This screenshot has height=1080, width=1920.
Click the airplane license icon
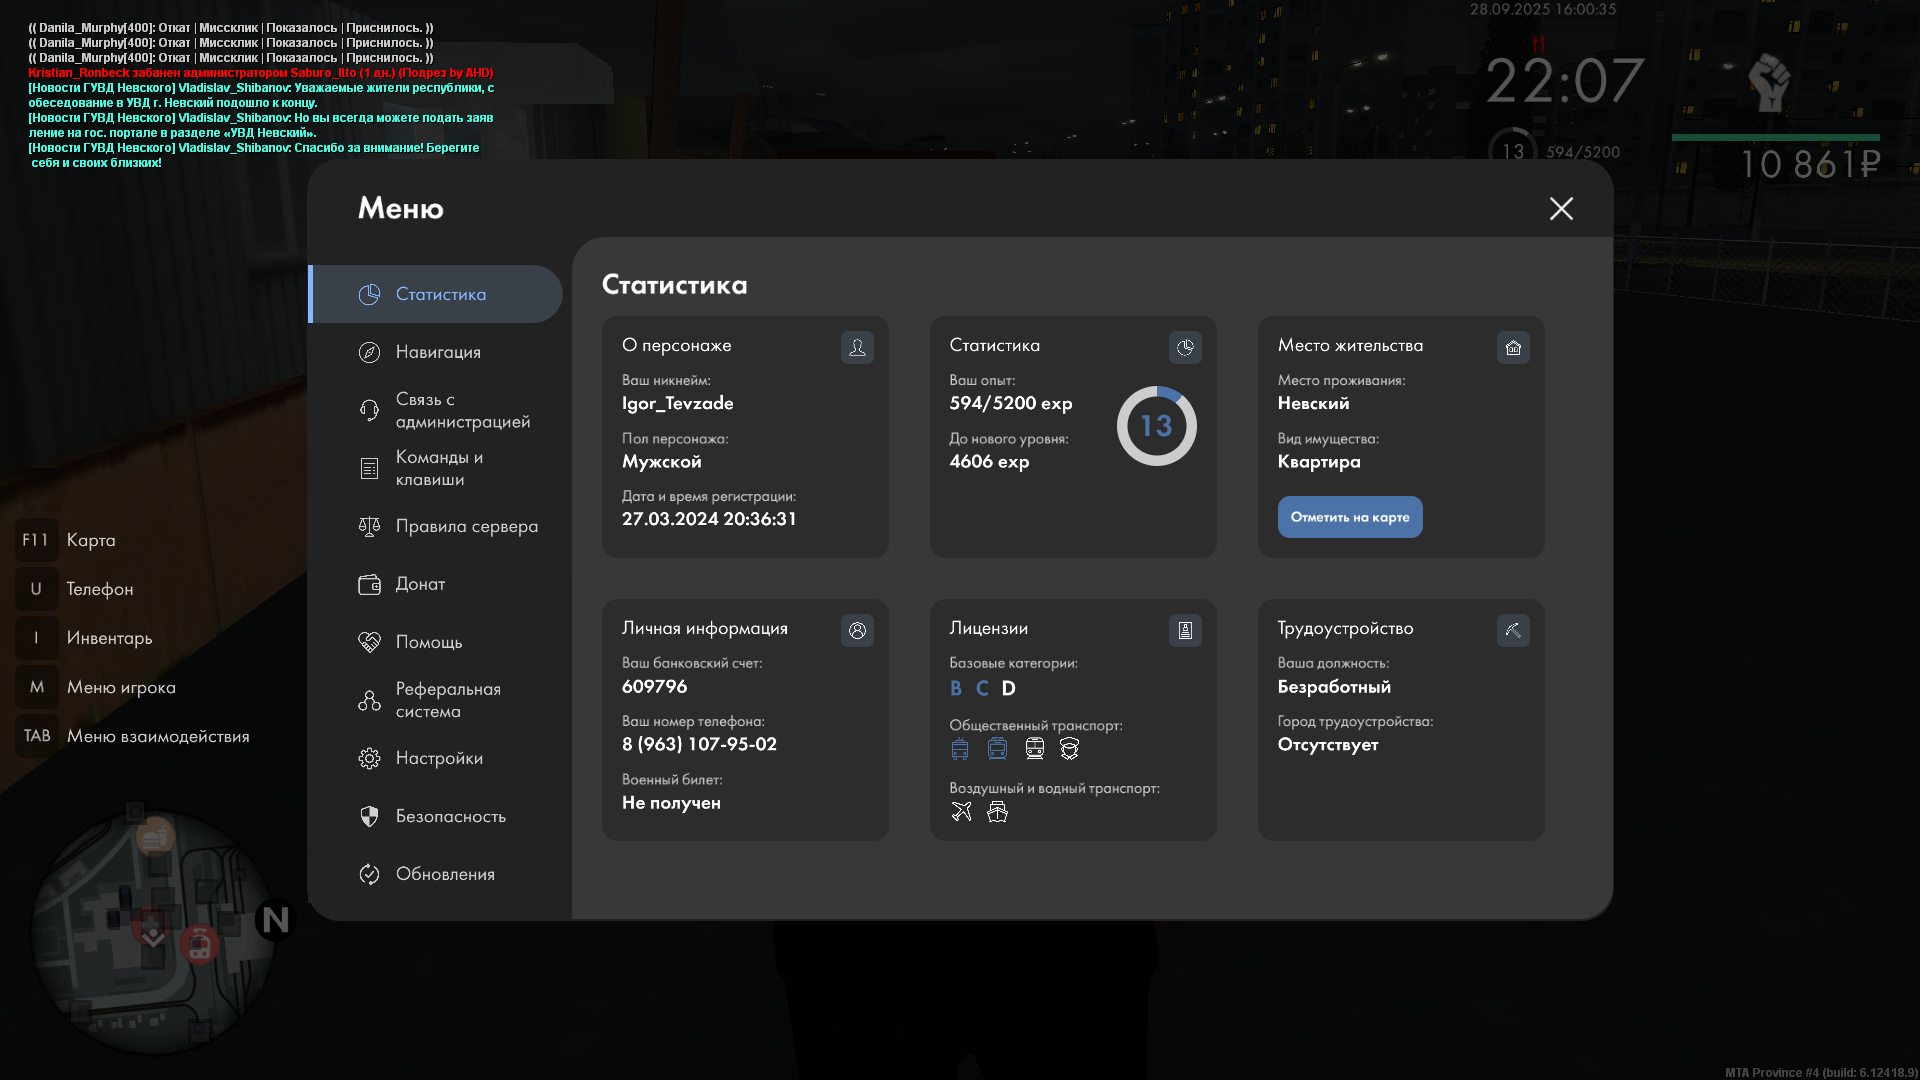[961, 811]
